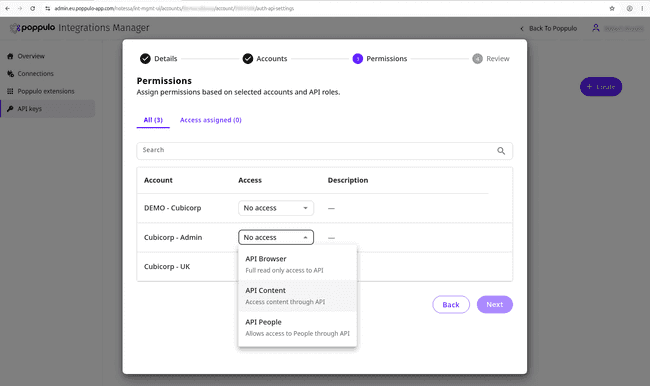
Task: Click the Connections plug icon
Action: point(10,73)
